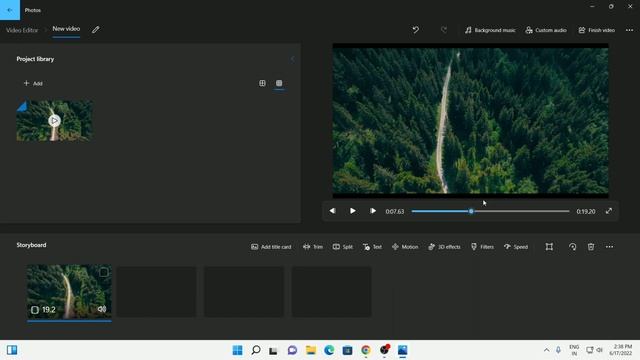Click the back arrow in Photos
Screen dimensions: 640x360
(10, 10)
